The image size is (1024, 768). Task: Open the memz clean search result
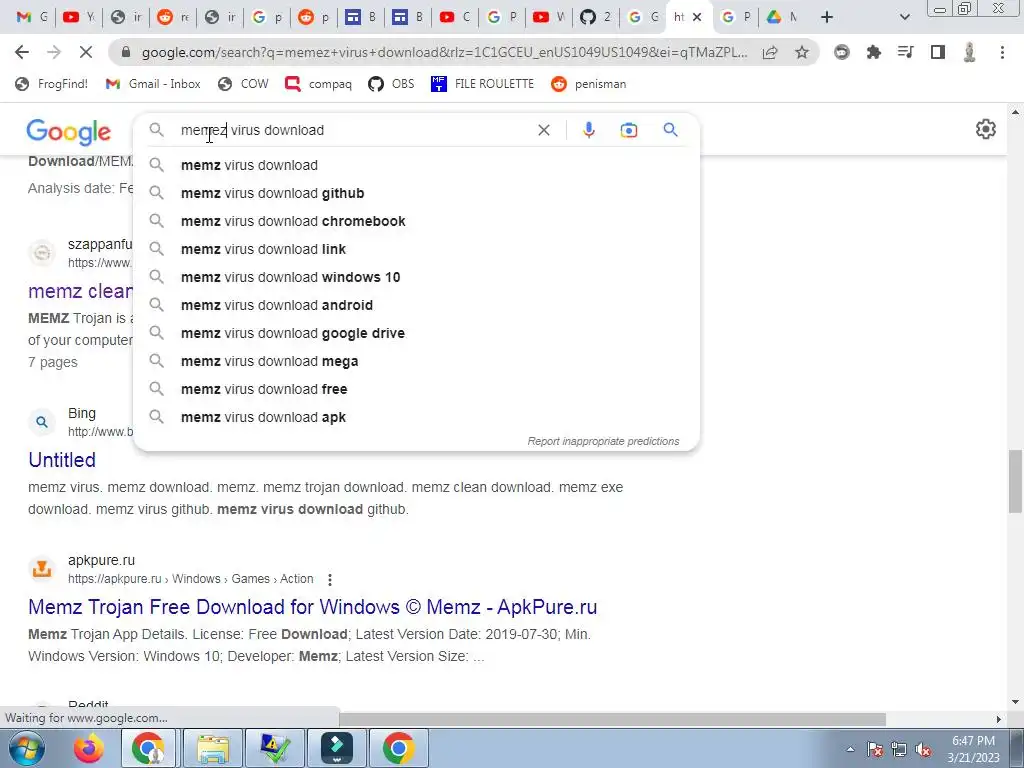(80, 291)
